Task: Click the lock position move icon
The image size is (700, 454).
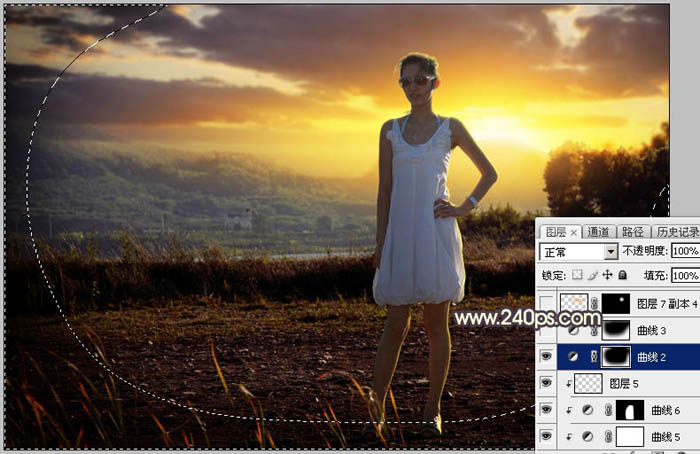Action: (607, 275)
